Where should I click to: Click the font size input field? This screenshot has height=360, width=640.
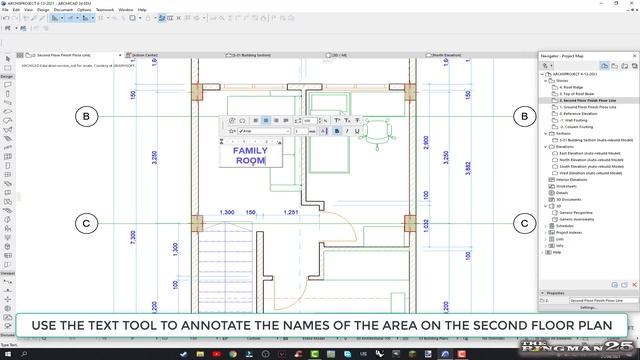301,131
